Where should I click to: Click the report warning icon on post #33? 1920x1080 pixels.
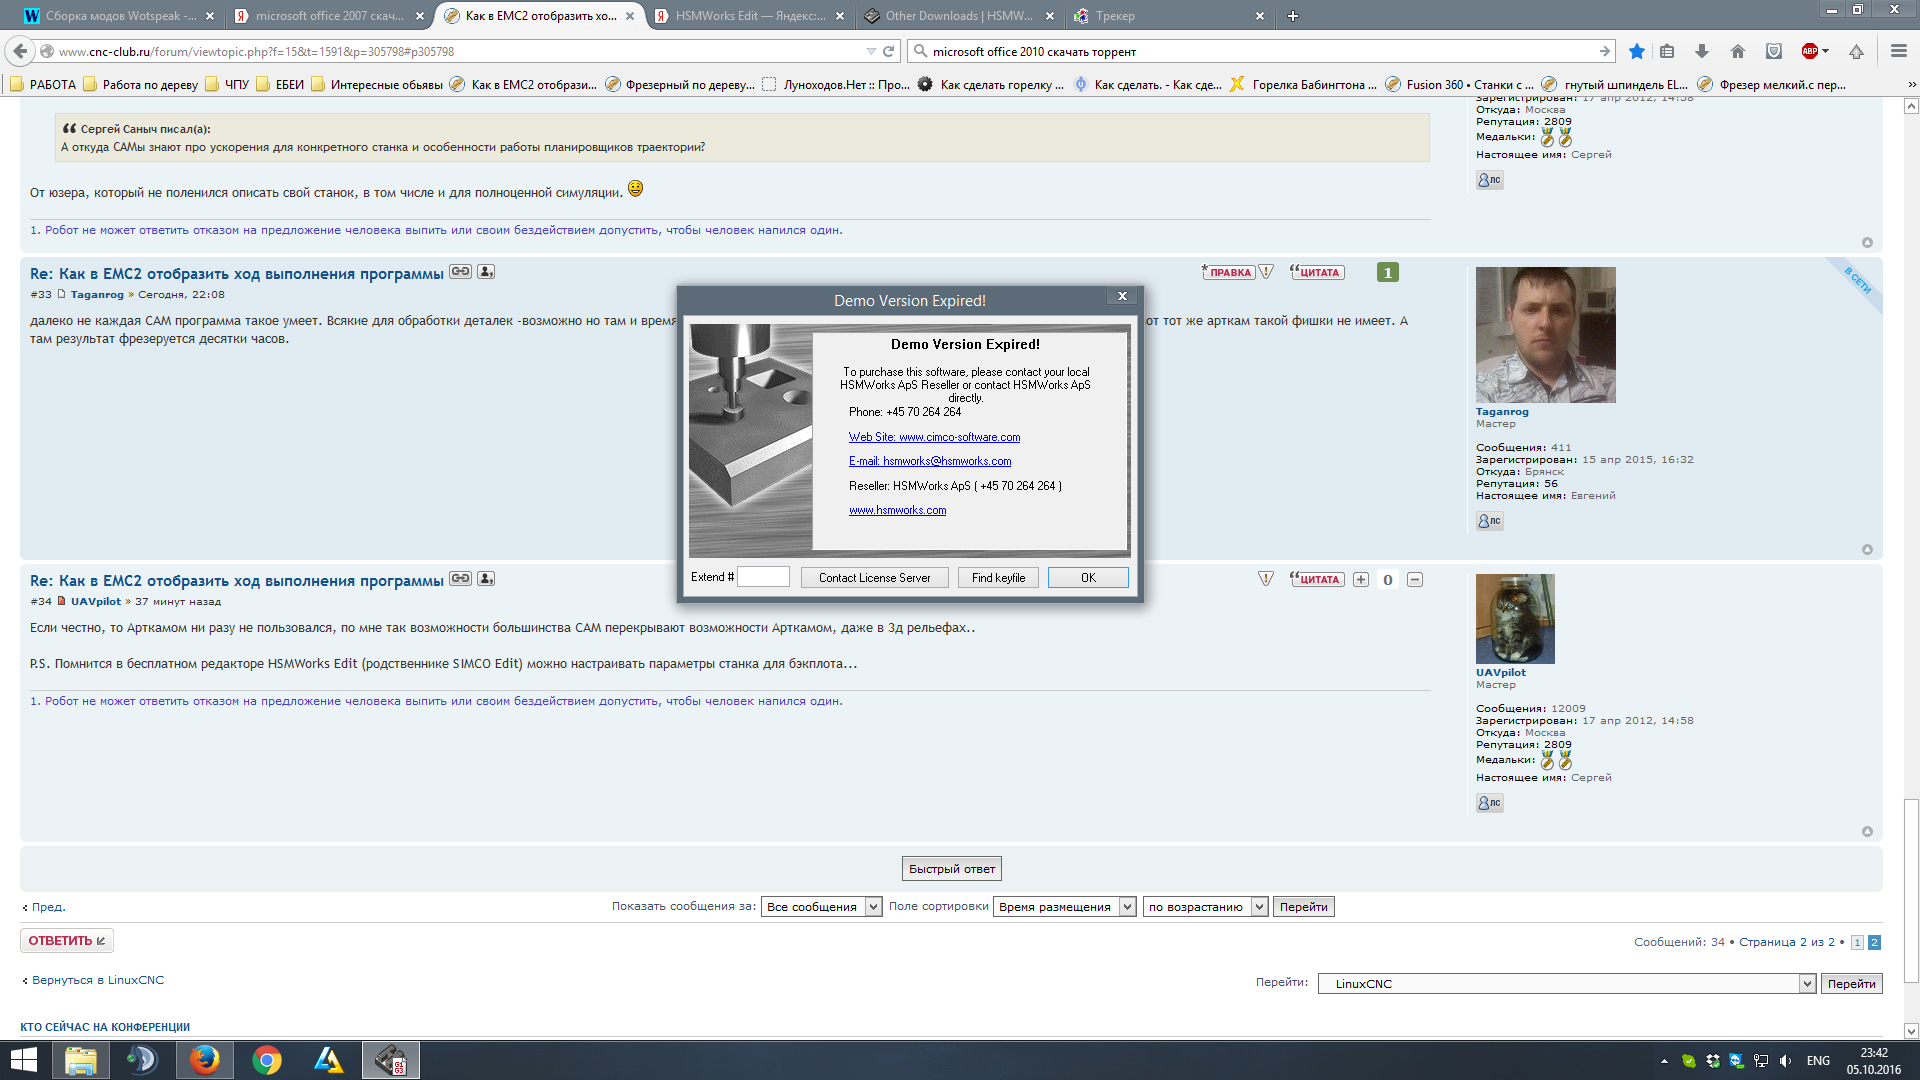click(1266, 272)
